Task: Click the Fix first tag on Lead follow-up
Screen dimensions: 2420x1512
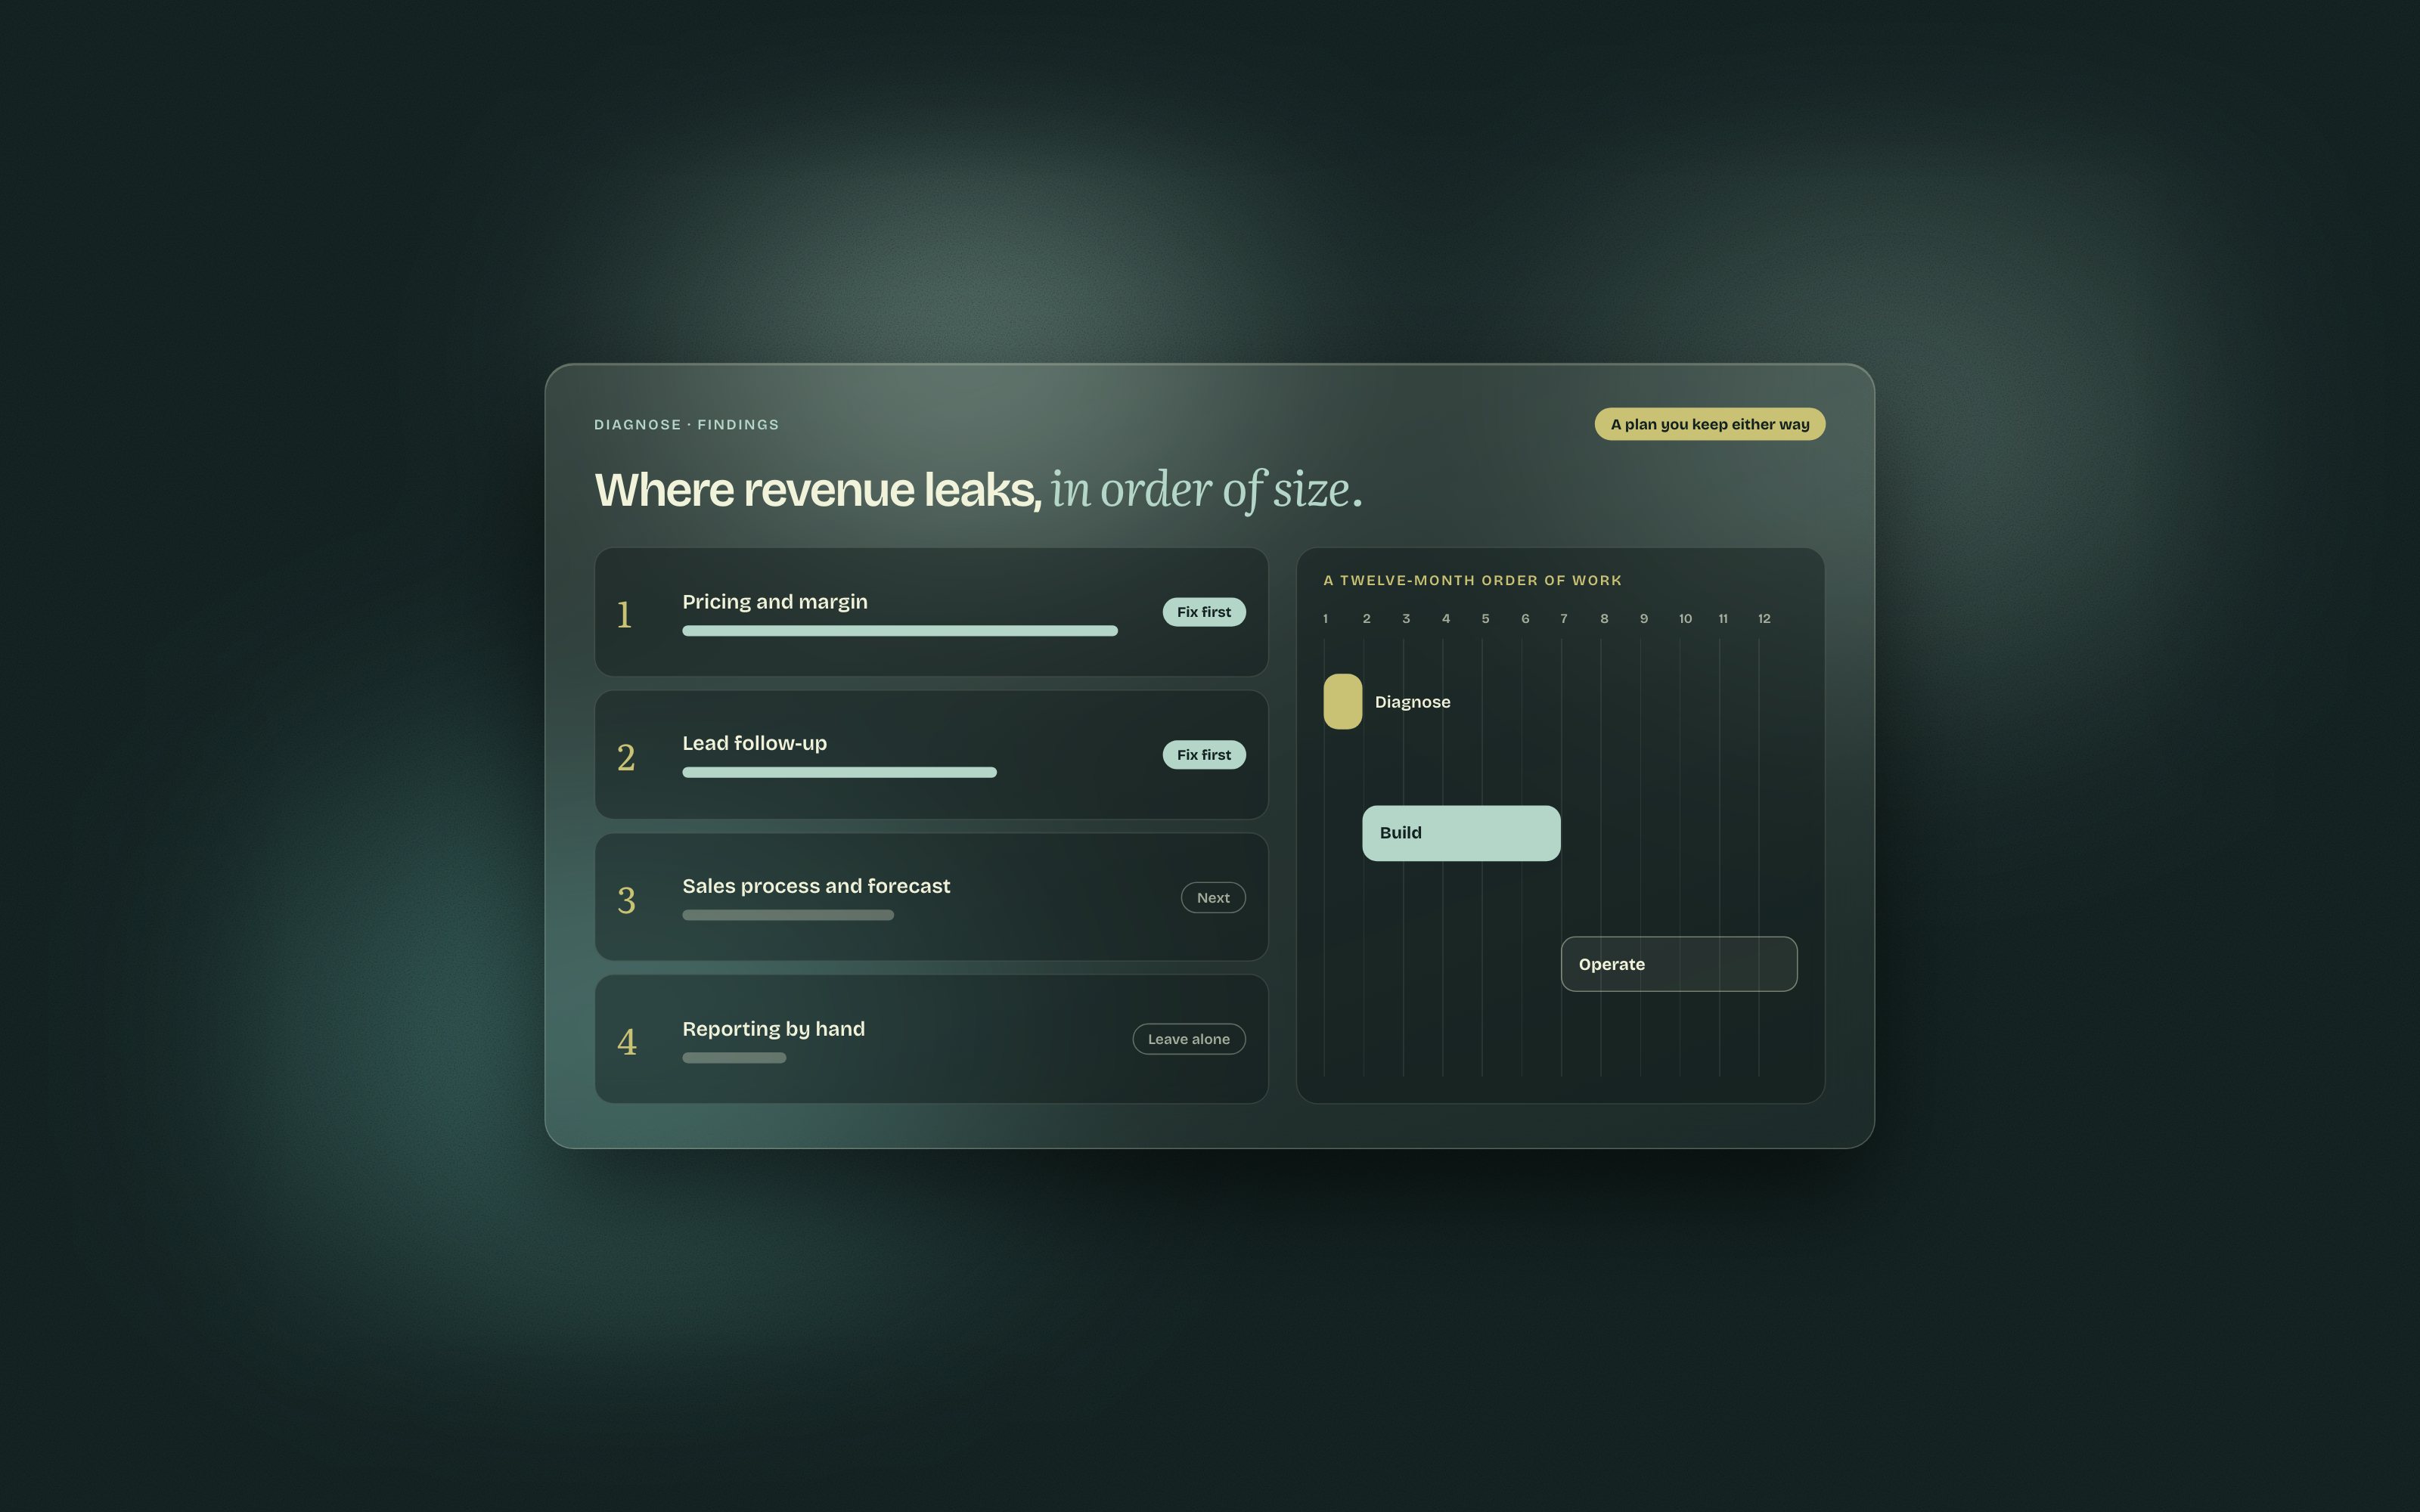Action: (x=1203, y=755)
